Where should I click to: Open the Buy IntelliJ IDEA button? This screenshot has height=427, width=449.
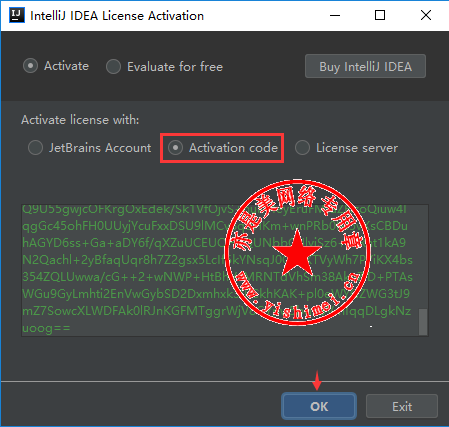pyautogui.click(x=365, y=66)
